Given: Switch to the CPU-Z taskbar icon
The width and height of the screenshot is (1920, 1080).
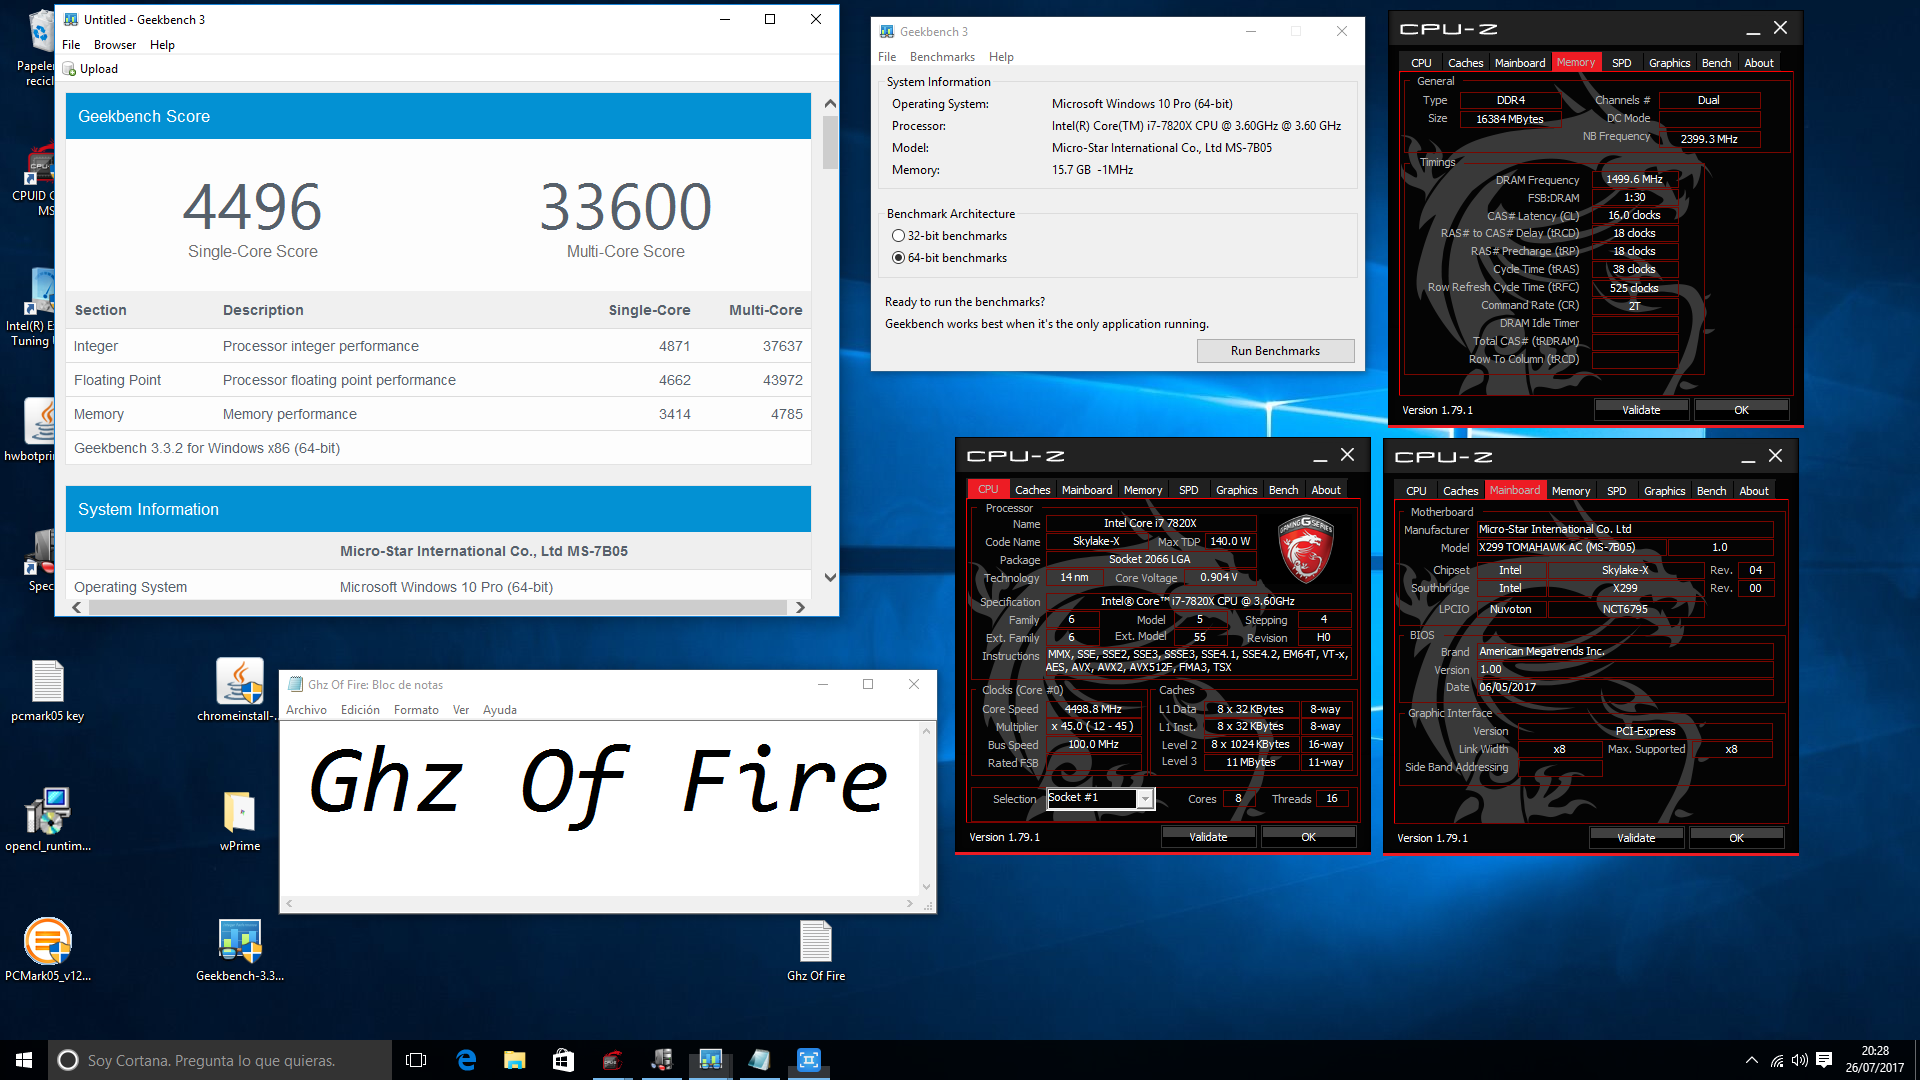Looking at the screenshot, I should pyautogui.click(x=612, y=1060).
